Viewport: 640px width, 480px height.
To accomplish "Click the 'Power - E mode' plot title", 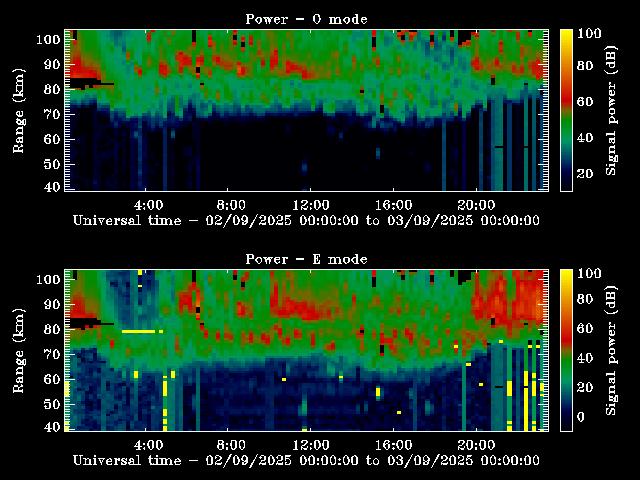I will 306,259.
